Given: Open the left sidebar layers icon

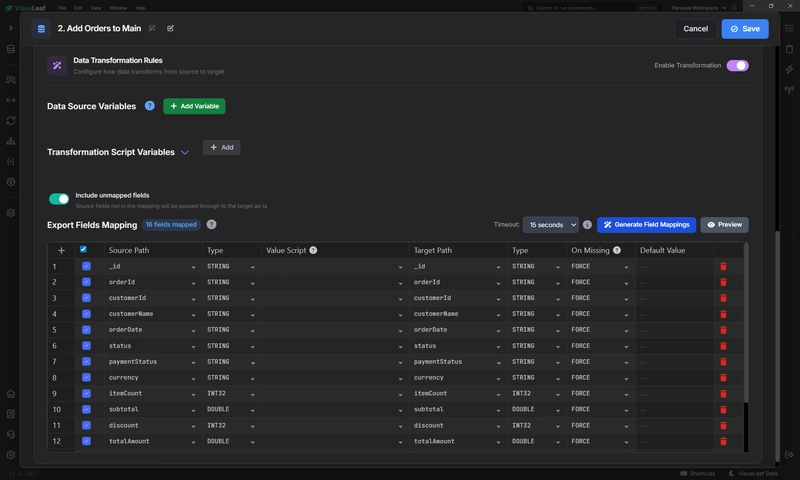Looking at the screenshot, I should coord(11,213).
